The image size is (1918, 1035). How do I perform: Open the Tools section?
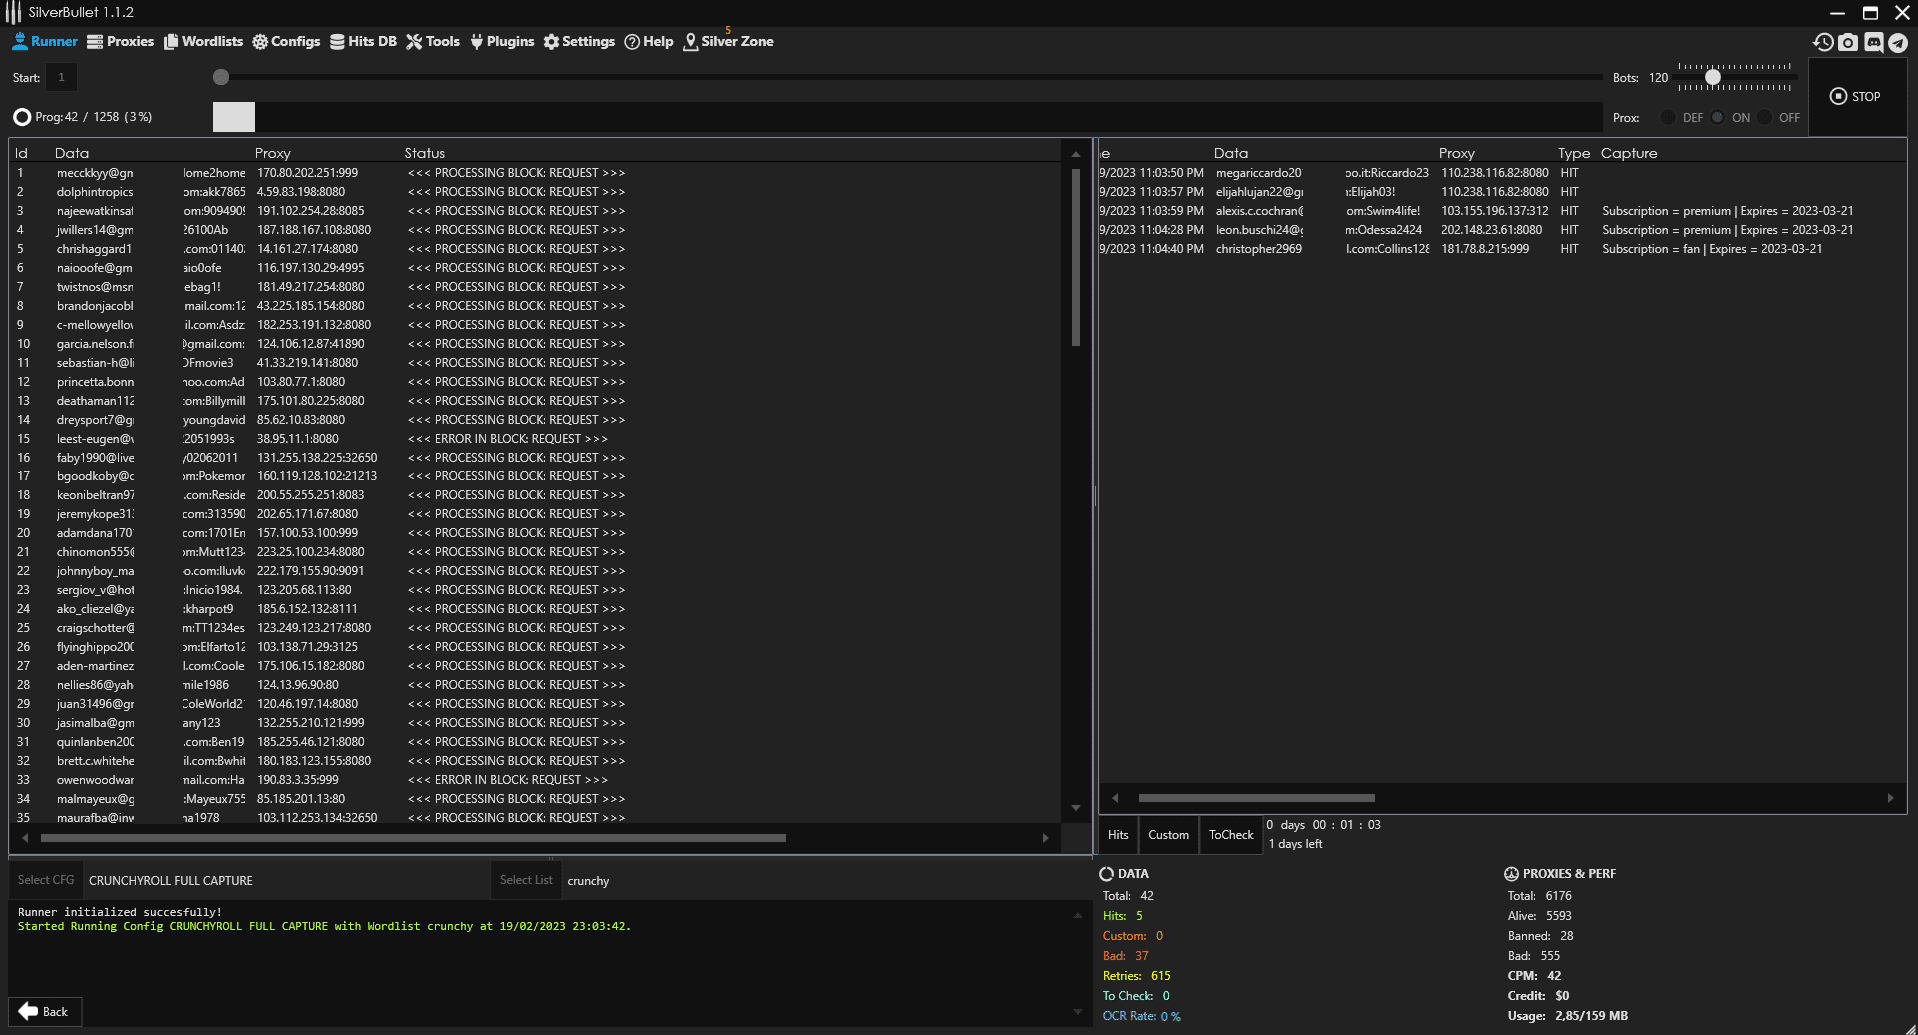pos(433,41)
